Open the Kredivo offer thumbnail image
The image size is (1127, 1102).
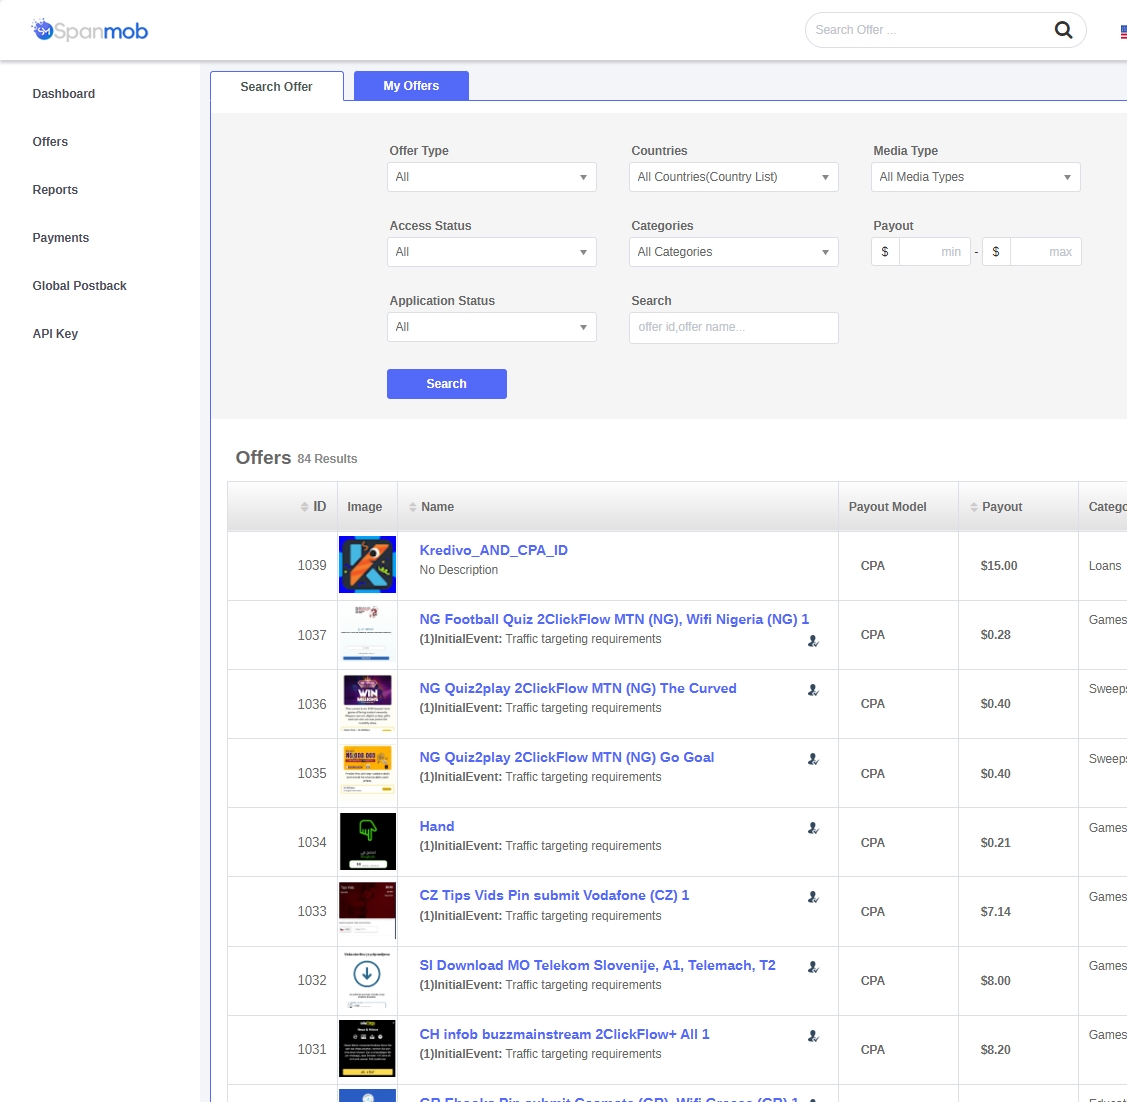(367, 564)
